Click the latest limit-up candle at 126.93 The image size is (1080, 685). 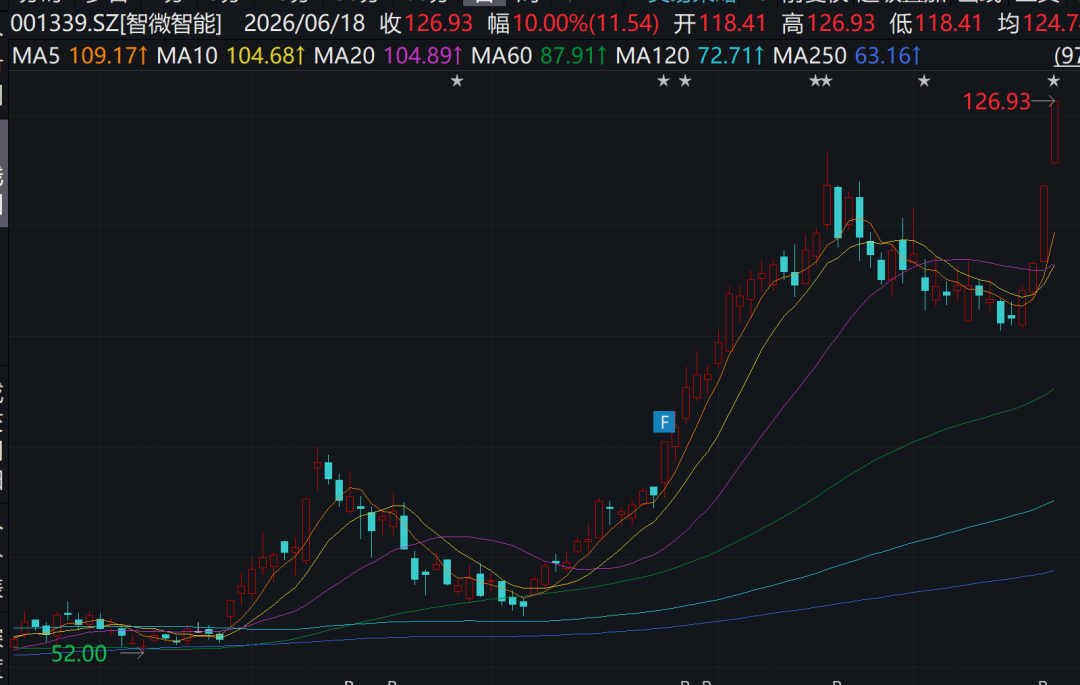(x=1055, y=131)
